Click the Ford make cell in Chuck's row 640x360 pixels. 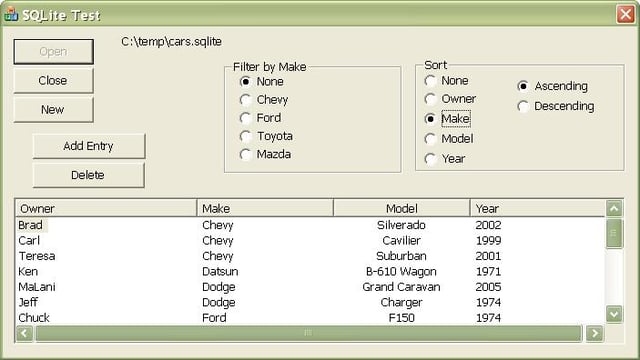click(214, 318)
